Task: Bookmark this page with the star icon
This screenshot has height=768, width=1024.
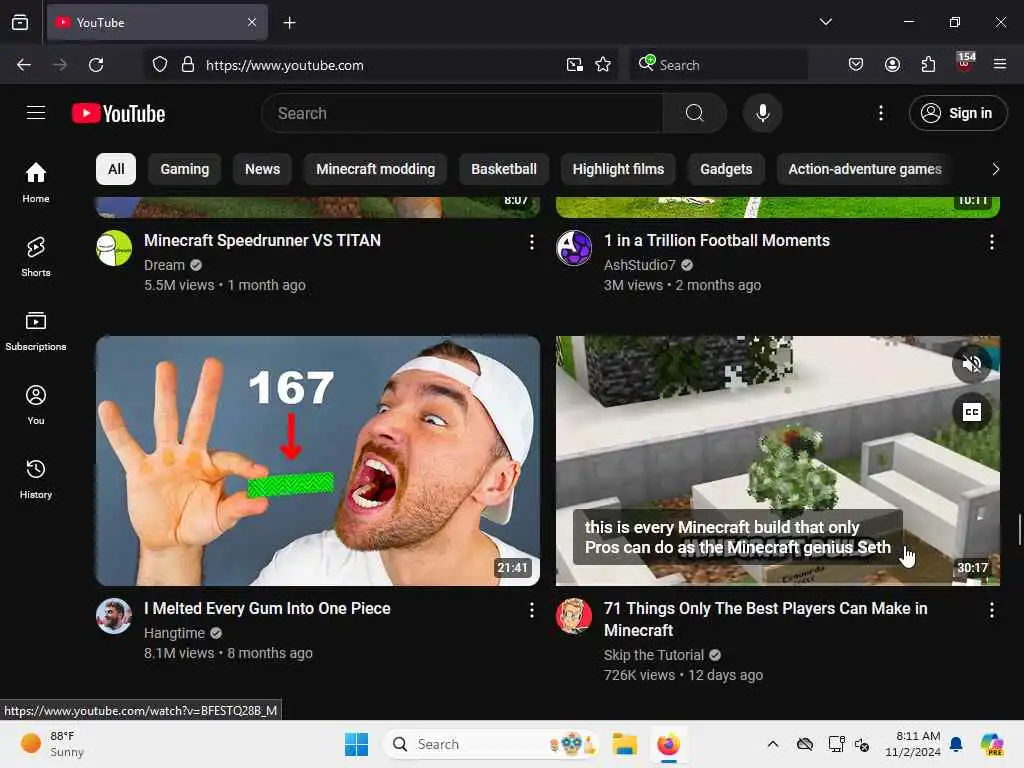Action: pos(603,65)
